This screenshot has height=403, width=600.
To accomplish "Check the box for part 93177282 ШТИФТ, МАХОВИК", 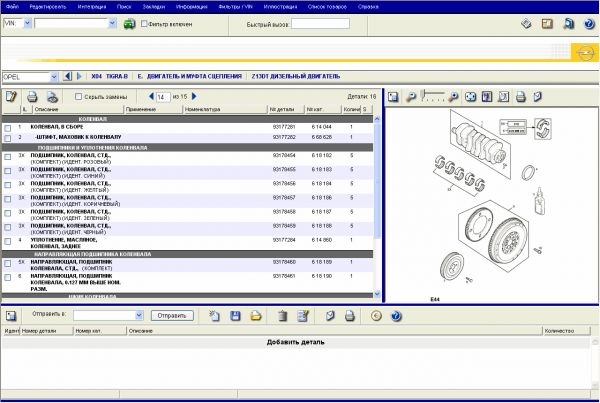I will [x=8, y=138].
